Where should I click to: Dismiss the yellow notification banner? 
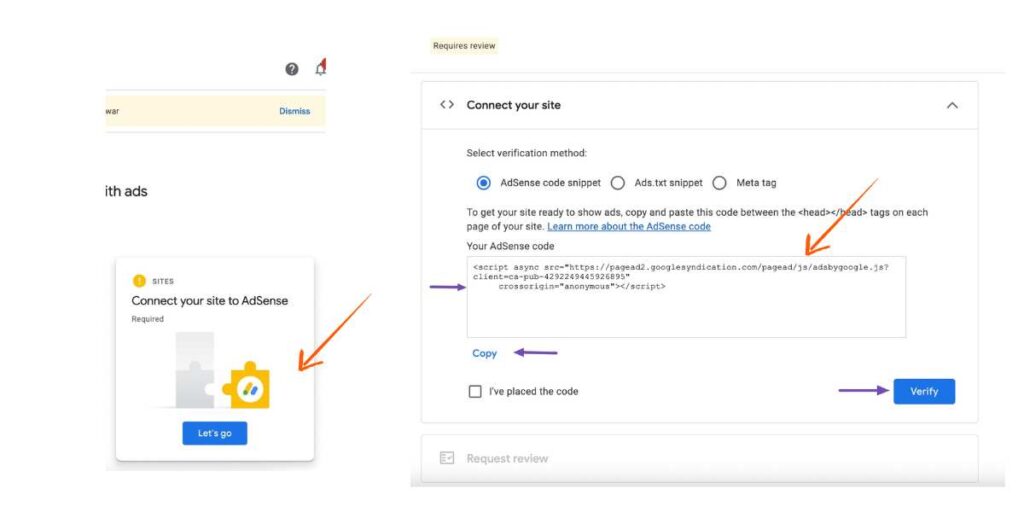click(x=295, y=111)
